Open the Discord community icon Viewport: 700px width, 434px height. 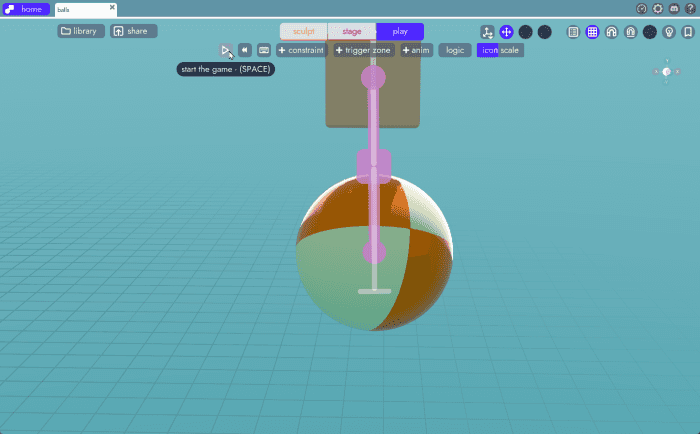tap(673, 8)
